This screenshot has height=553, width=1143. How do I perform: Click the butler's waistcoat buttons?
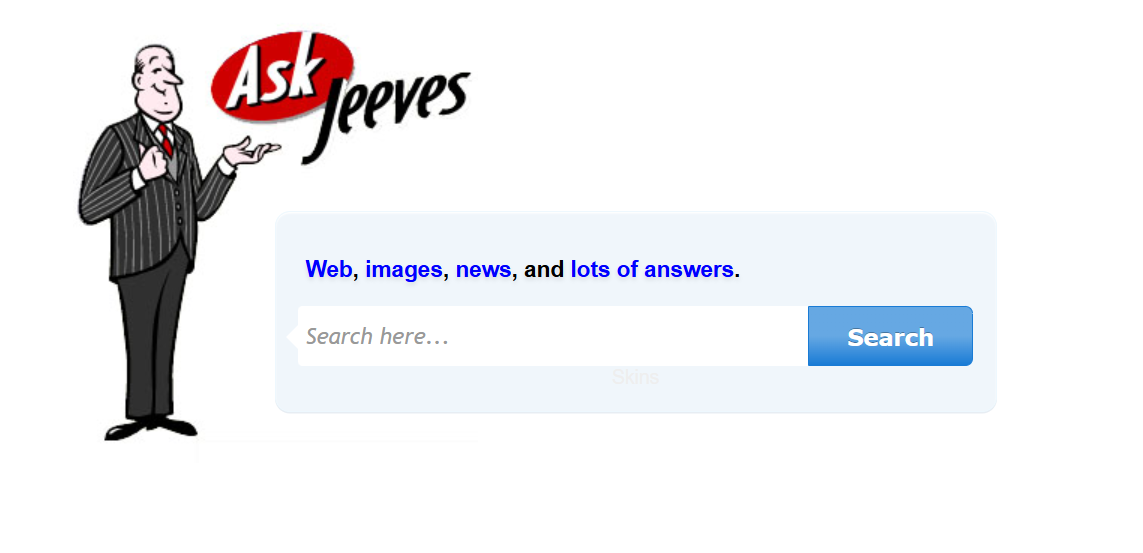[178, 208]
